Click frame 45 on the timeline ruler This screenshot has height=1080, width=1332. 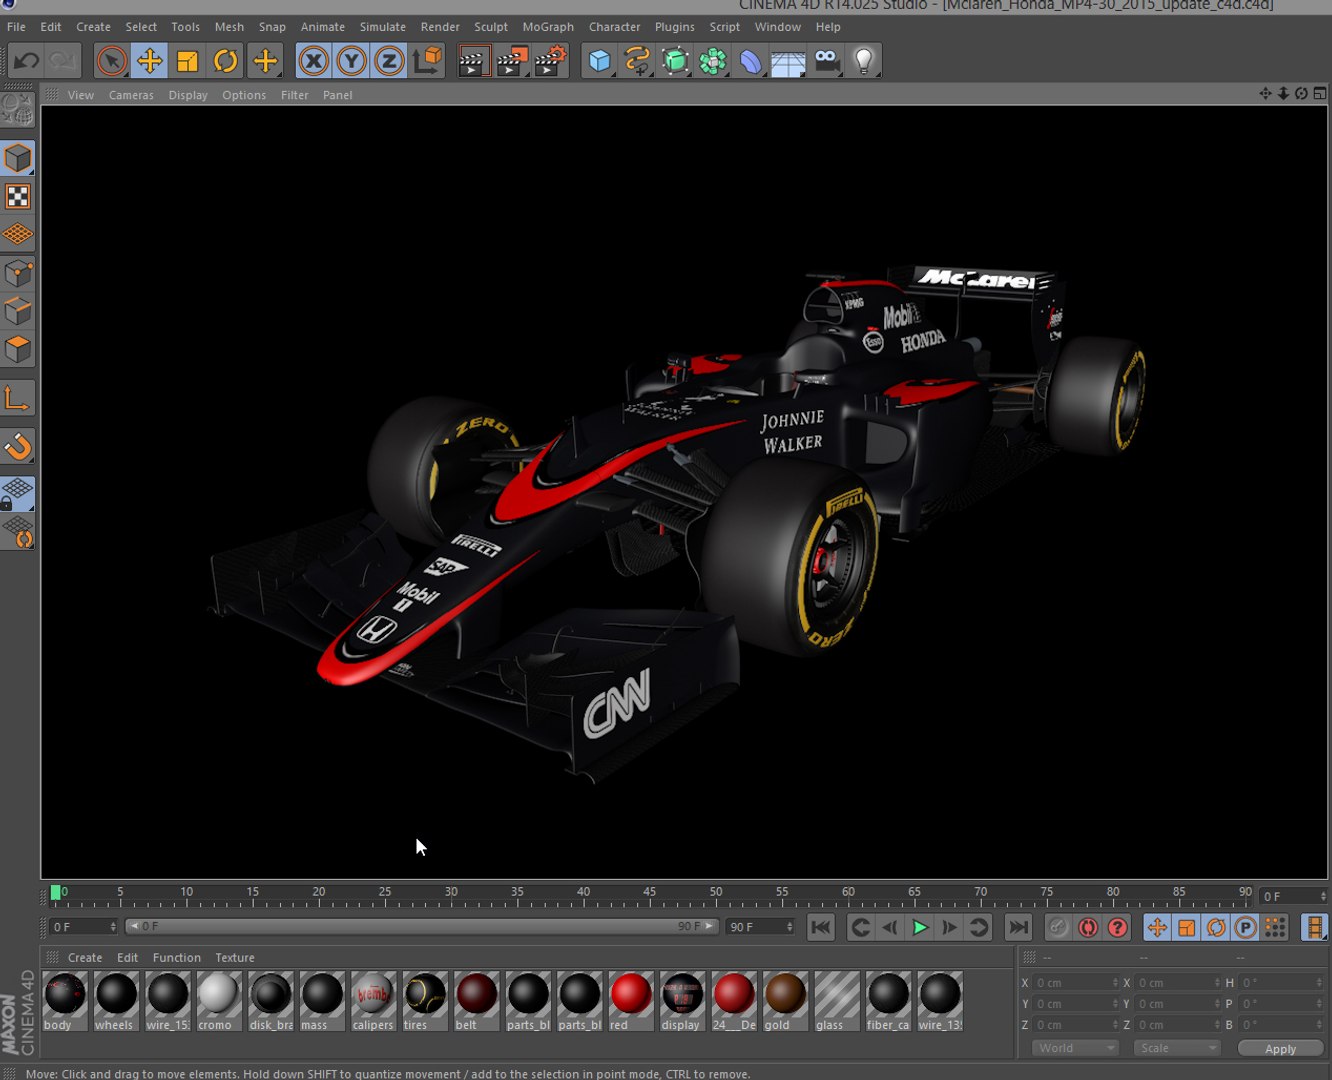(x=650, y=891)
